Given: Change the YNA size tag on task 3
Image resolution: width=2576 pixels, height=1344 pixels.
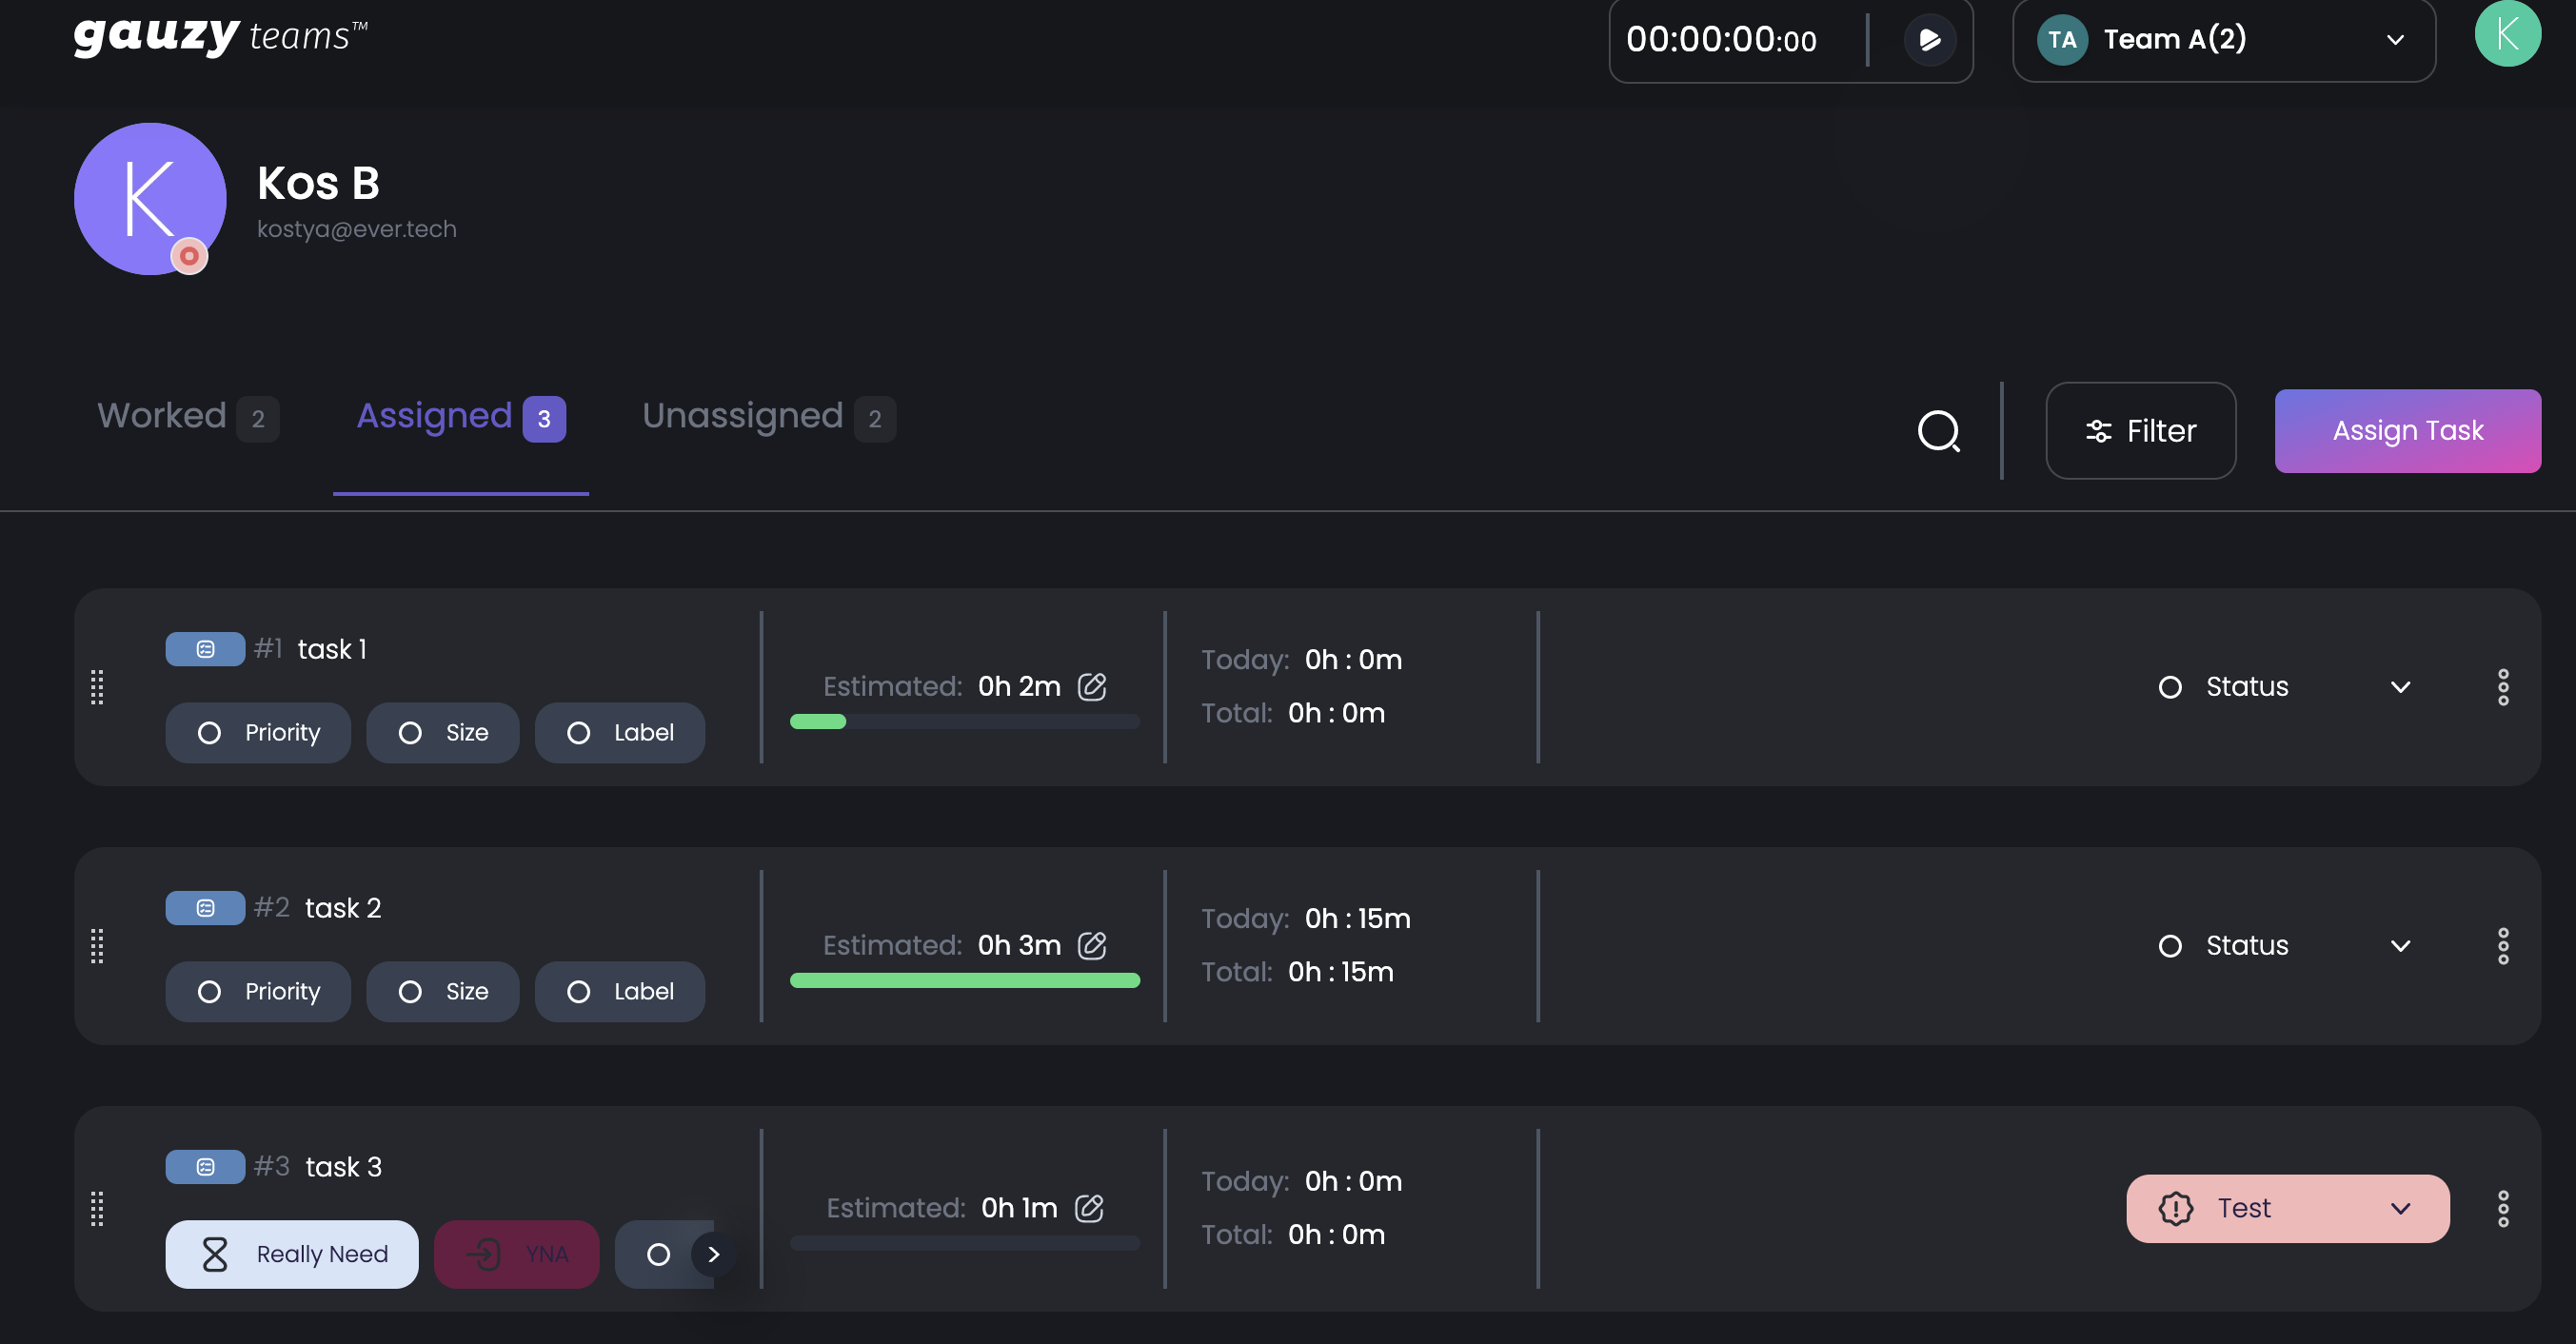Looking at the screenshot, I should click(516, 1254).
